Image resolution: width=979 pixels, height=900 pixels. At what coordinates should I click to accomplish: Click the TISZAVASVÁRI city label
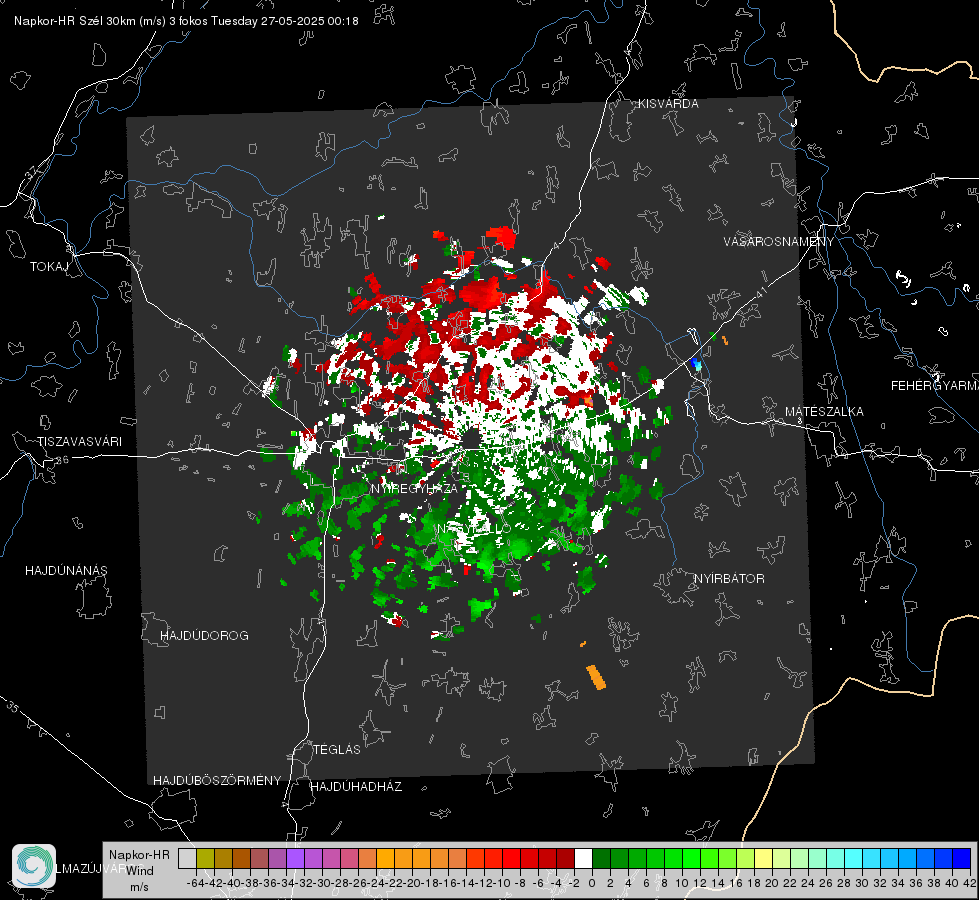[x=79, y=442]
